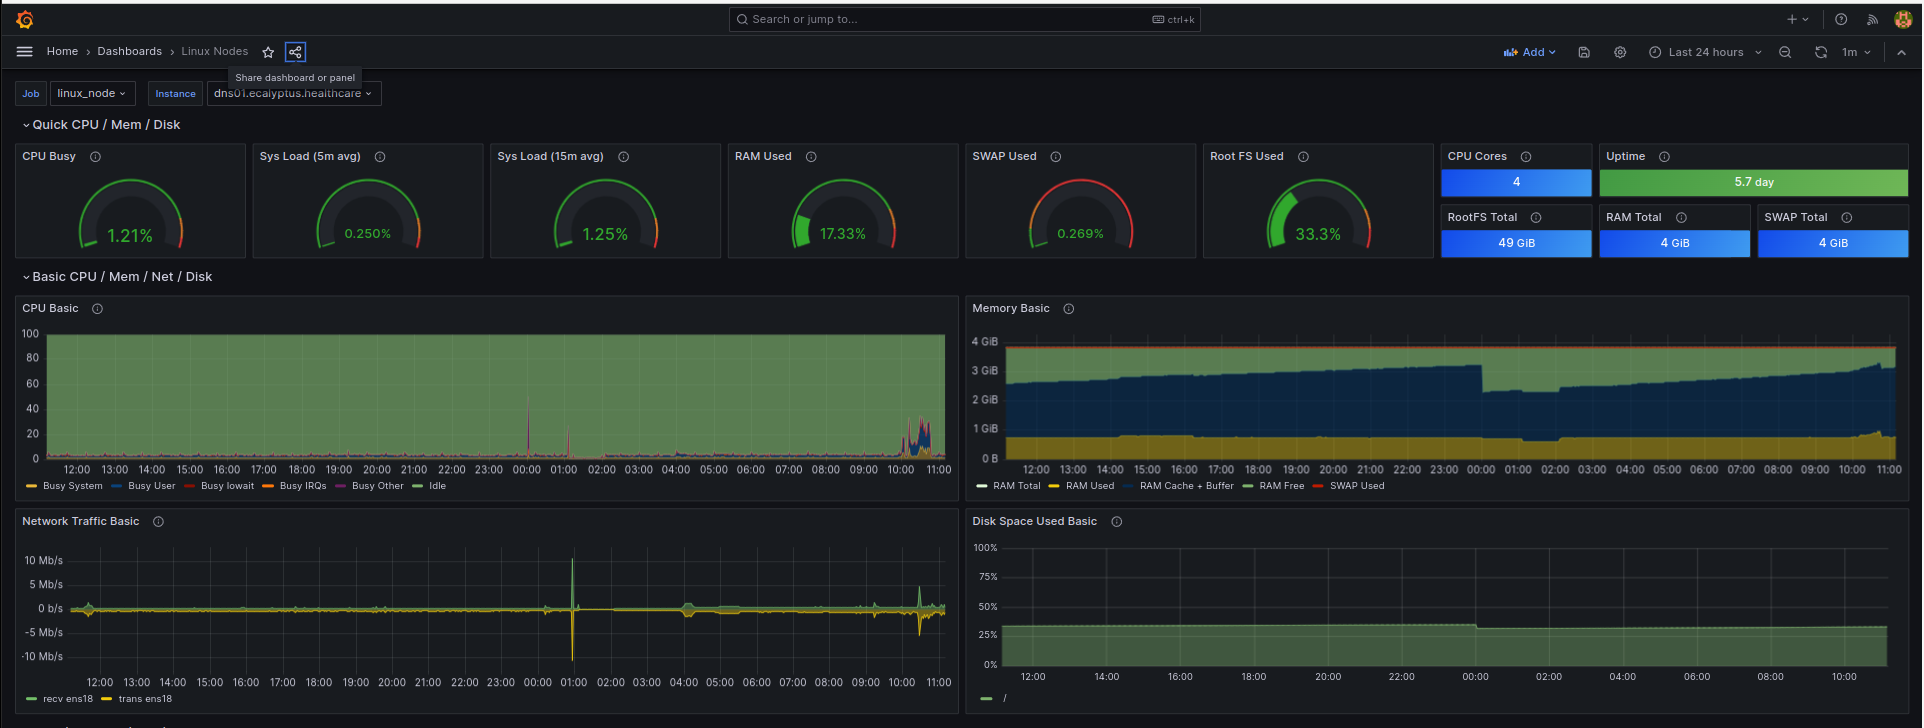
Task: Star the Linux Nodes dashboard
Action: pyautogui.click(x=268, y=52)
